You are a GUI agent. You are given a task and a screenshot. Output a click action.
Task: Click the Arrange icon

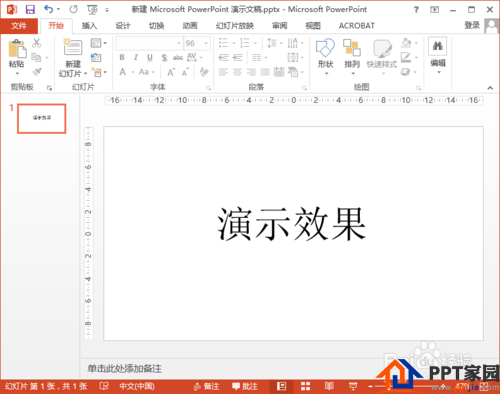(x=352, y=48)
